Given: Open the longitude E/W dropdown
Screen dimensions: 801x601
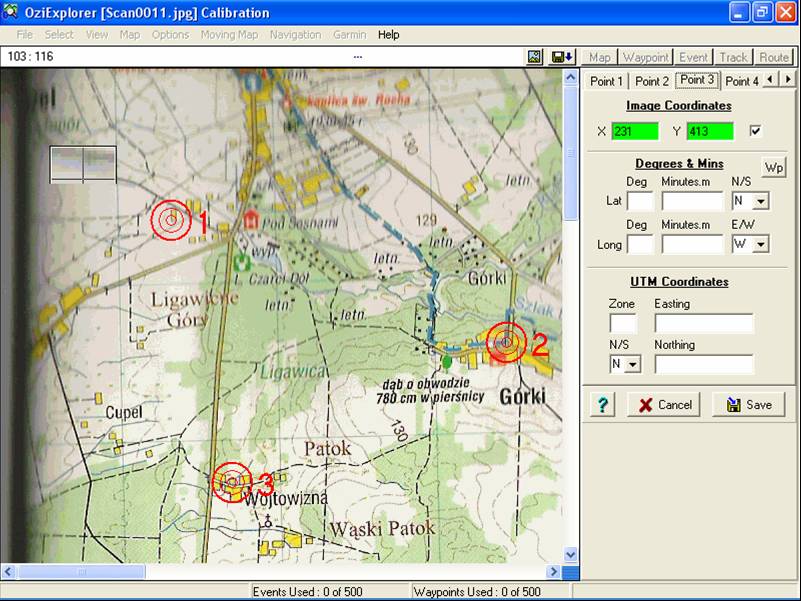Looking at the screenshot, I should (761, 244).
